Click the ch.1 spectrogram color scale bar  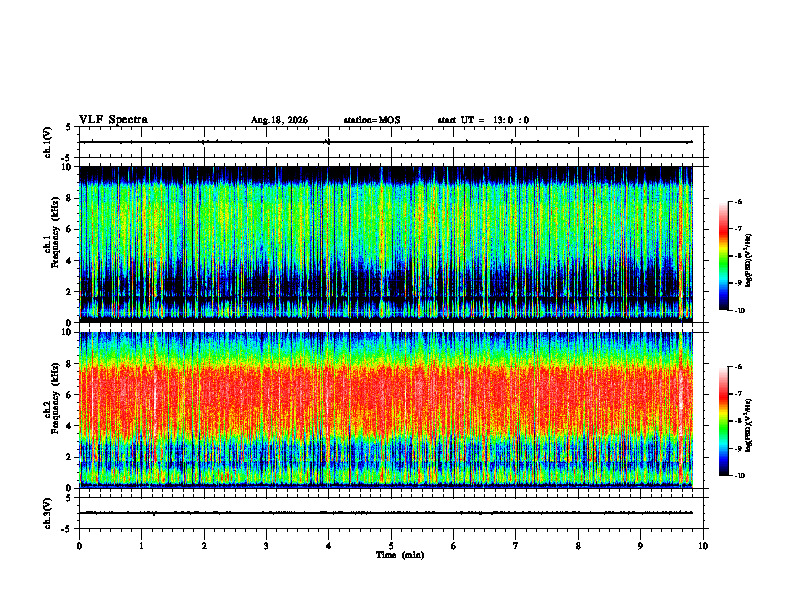coord(723,256)
